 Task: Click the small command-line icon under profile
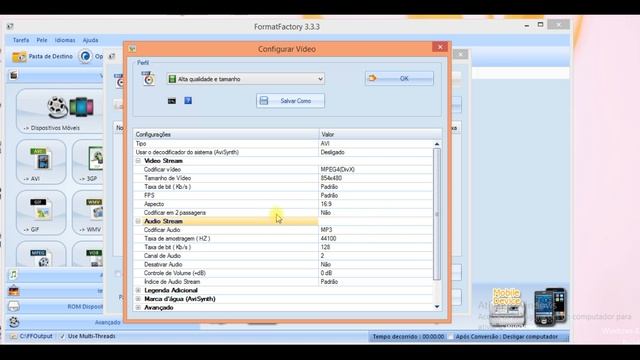point(172,101)
